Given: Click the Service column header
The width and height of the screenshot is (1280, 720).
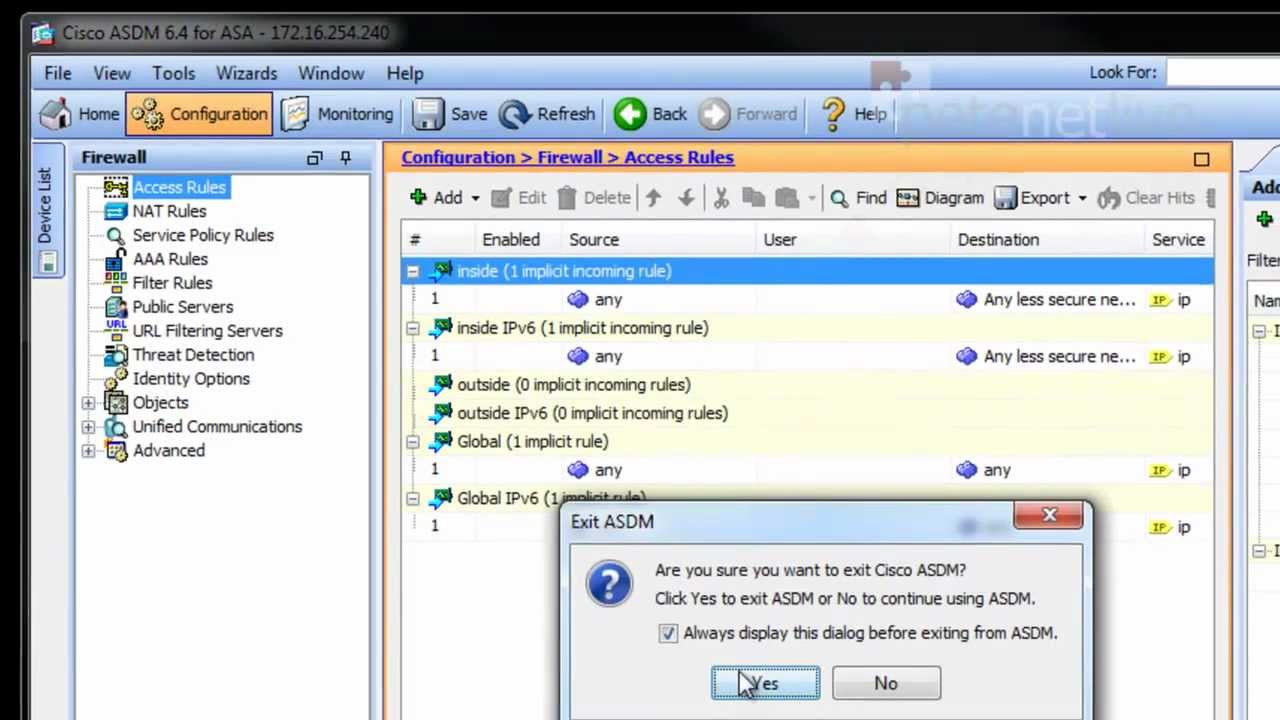Looking at the screenshot, I should (1178, 240).
